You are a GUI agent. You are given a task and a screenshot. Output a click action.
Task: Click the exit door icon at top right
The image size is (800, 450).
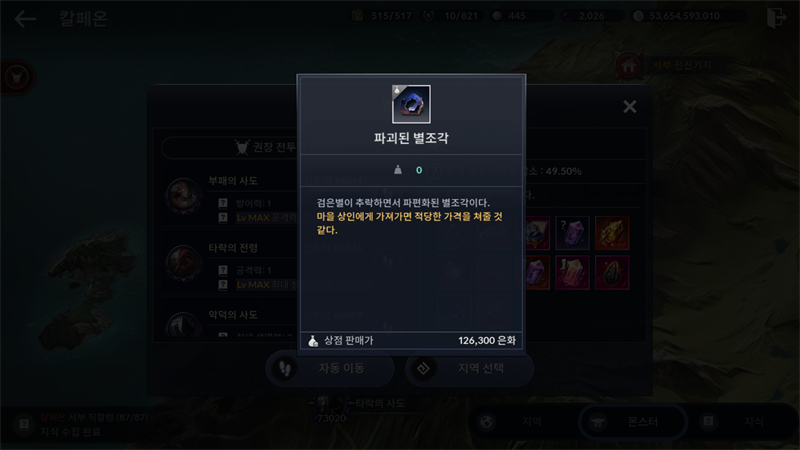pyautogui.click(x=776, y=17)
